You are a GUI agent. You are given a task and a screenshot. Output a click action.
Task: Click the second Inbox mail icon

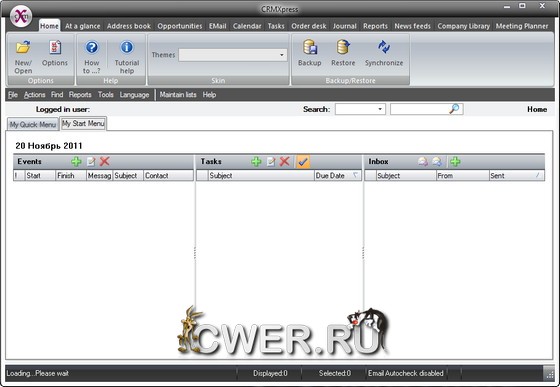[x=437, y=162]
